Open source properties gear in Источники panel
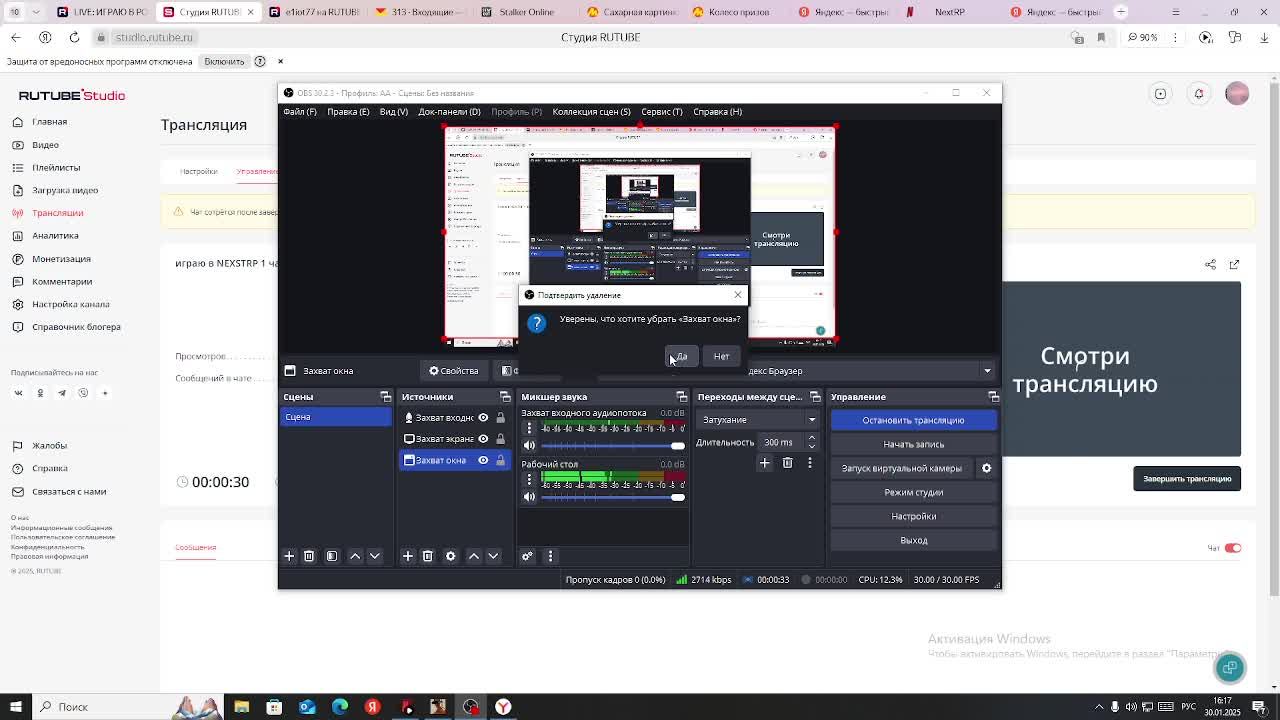 (451, 556)
